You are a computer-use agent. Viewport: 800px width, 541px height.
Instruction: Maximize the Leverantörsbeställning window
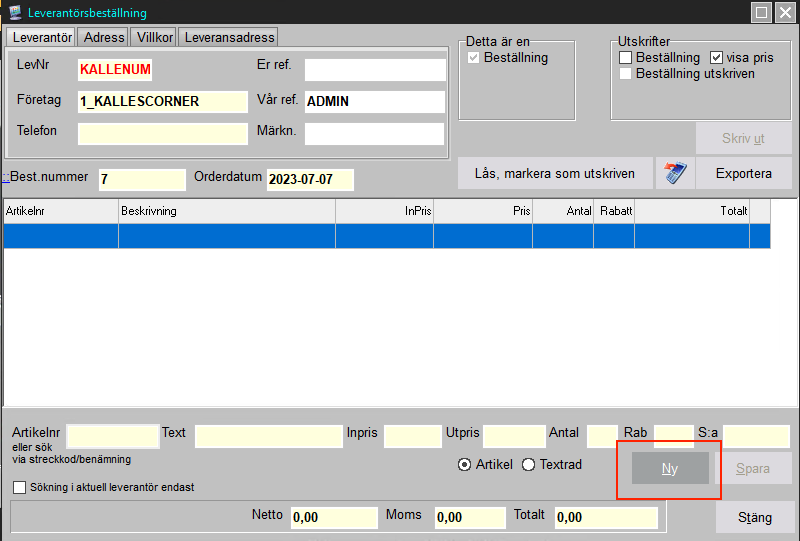[761, 13]
